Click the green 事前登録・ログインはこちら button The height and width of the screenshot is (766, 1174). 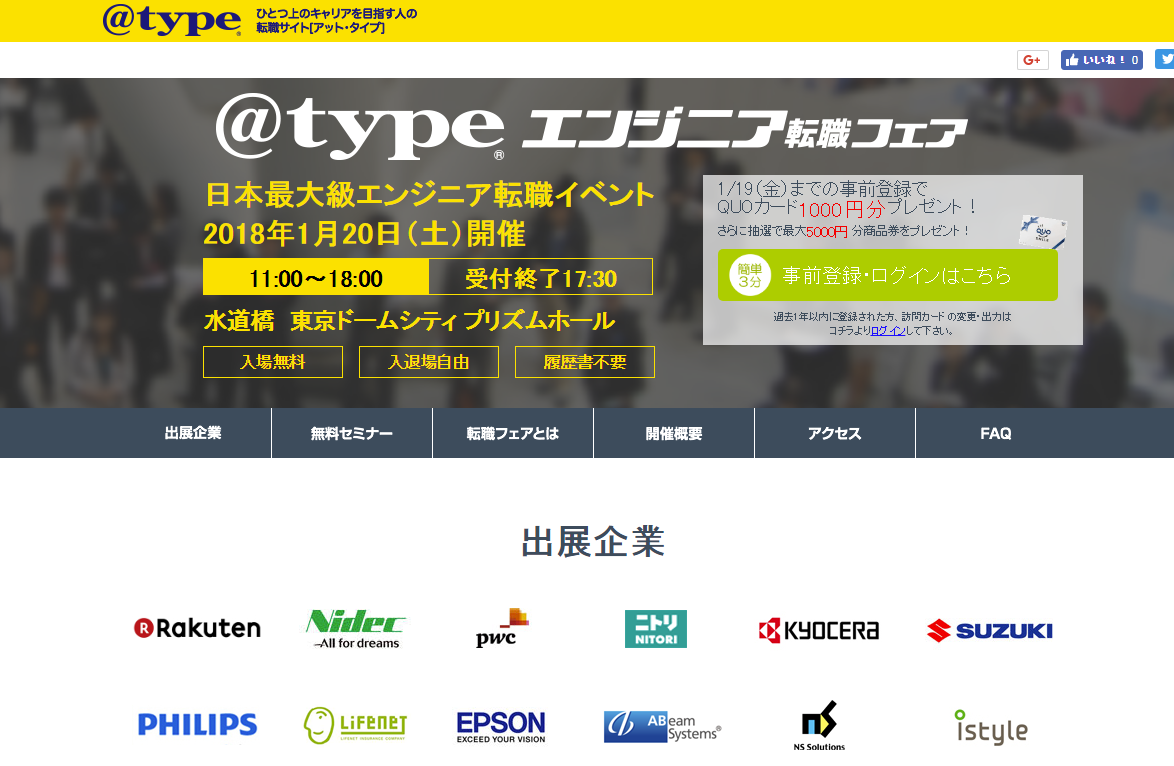click(x=887, y=276)
